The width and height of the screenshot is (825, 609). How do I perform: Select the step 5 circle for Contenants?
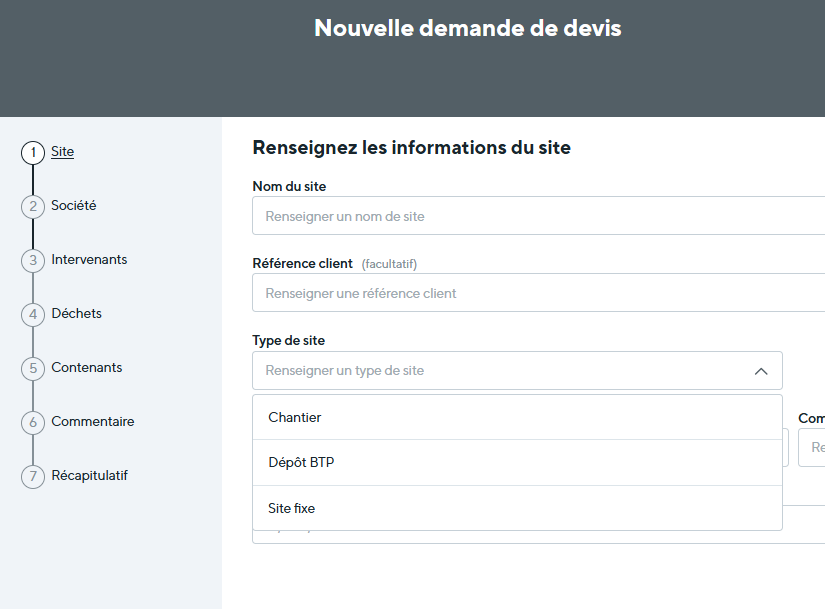33,369
